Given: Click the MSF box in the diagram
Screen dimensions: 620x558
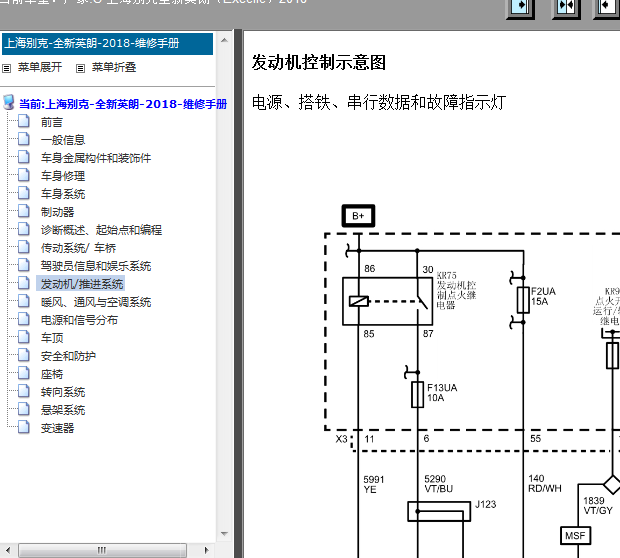Looking at the screenshot, I should point(575,536).
